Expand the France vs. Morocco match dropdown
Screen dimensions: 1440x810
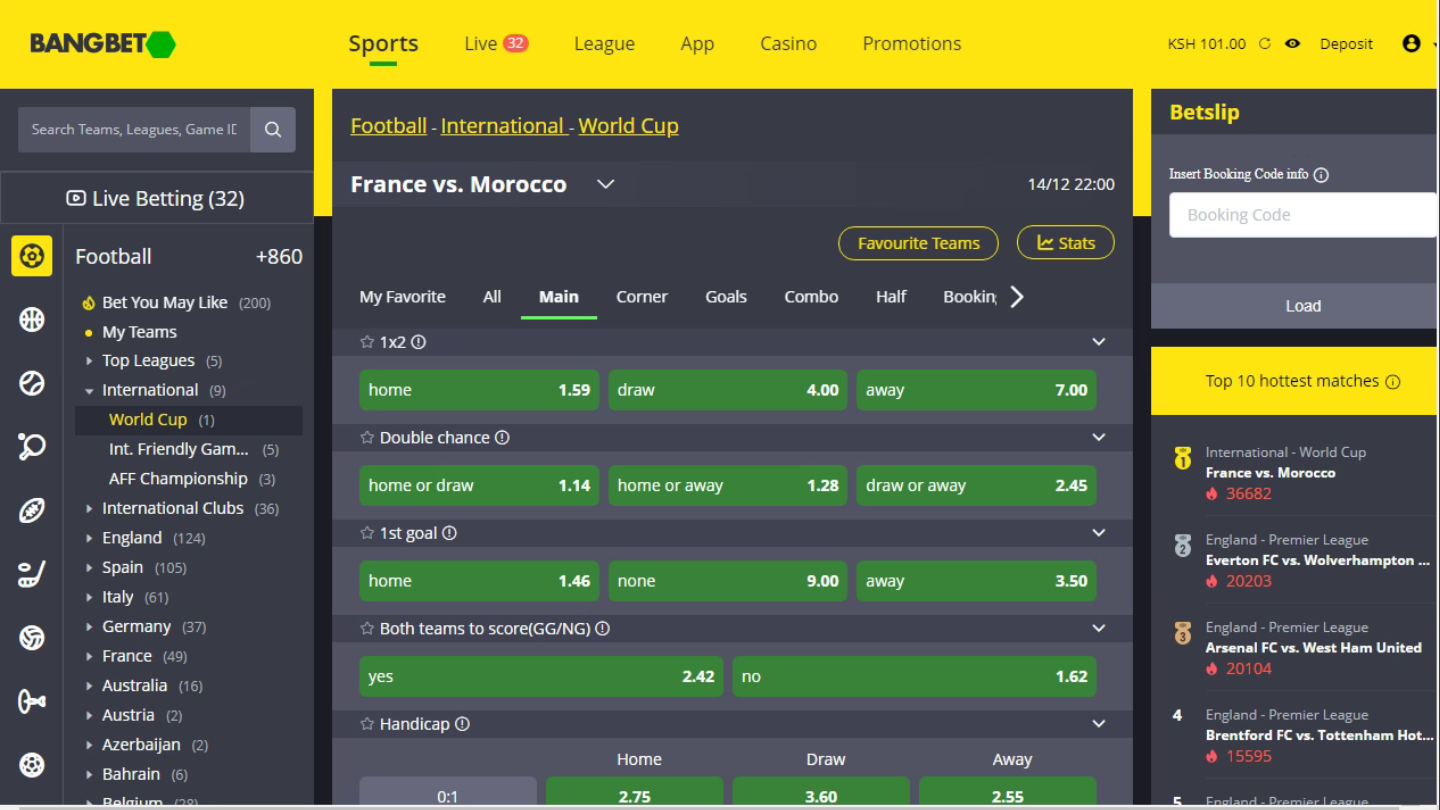[605, 184]
